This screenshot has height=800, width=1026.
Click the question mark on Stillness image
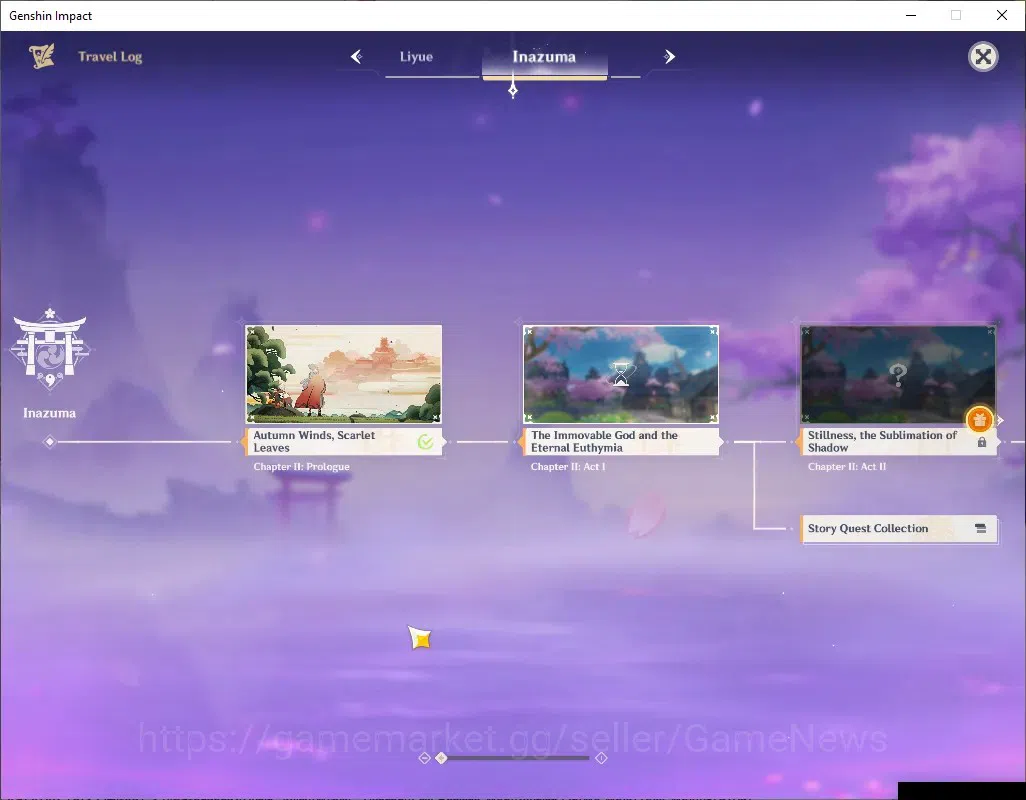898,375
